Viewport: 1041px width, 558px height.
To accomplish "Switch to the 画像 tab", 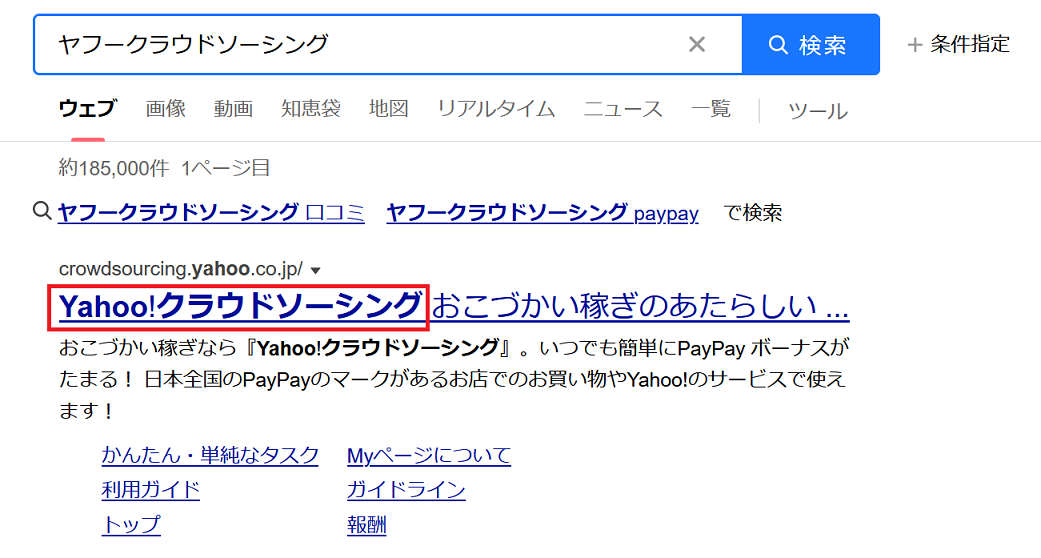I will pos(166,109).
